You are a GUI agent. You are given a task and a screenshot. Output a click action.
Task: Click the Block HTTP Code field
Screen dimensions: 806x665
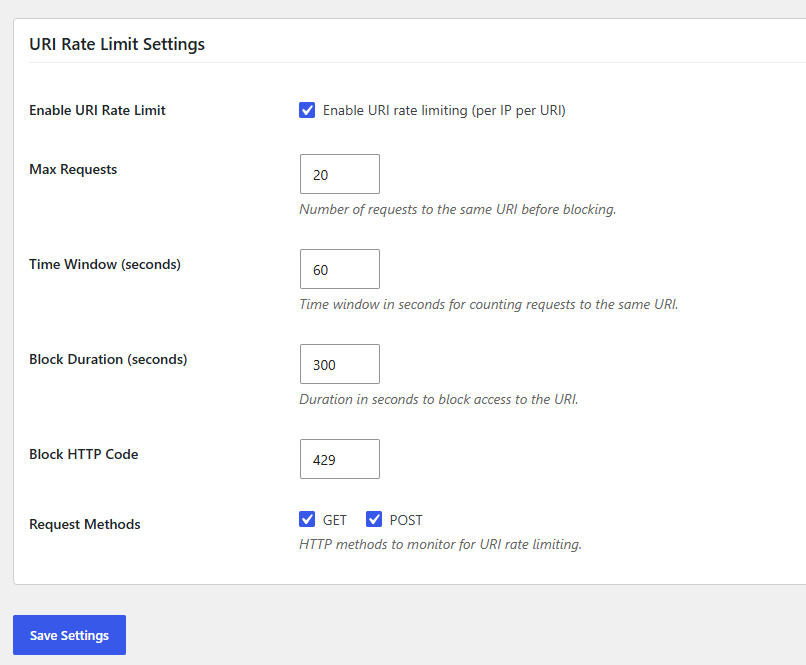point(340,459)
